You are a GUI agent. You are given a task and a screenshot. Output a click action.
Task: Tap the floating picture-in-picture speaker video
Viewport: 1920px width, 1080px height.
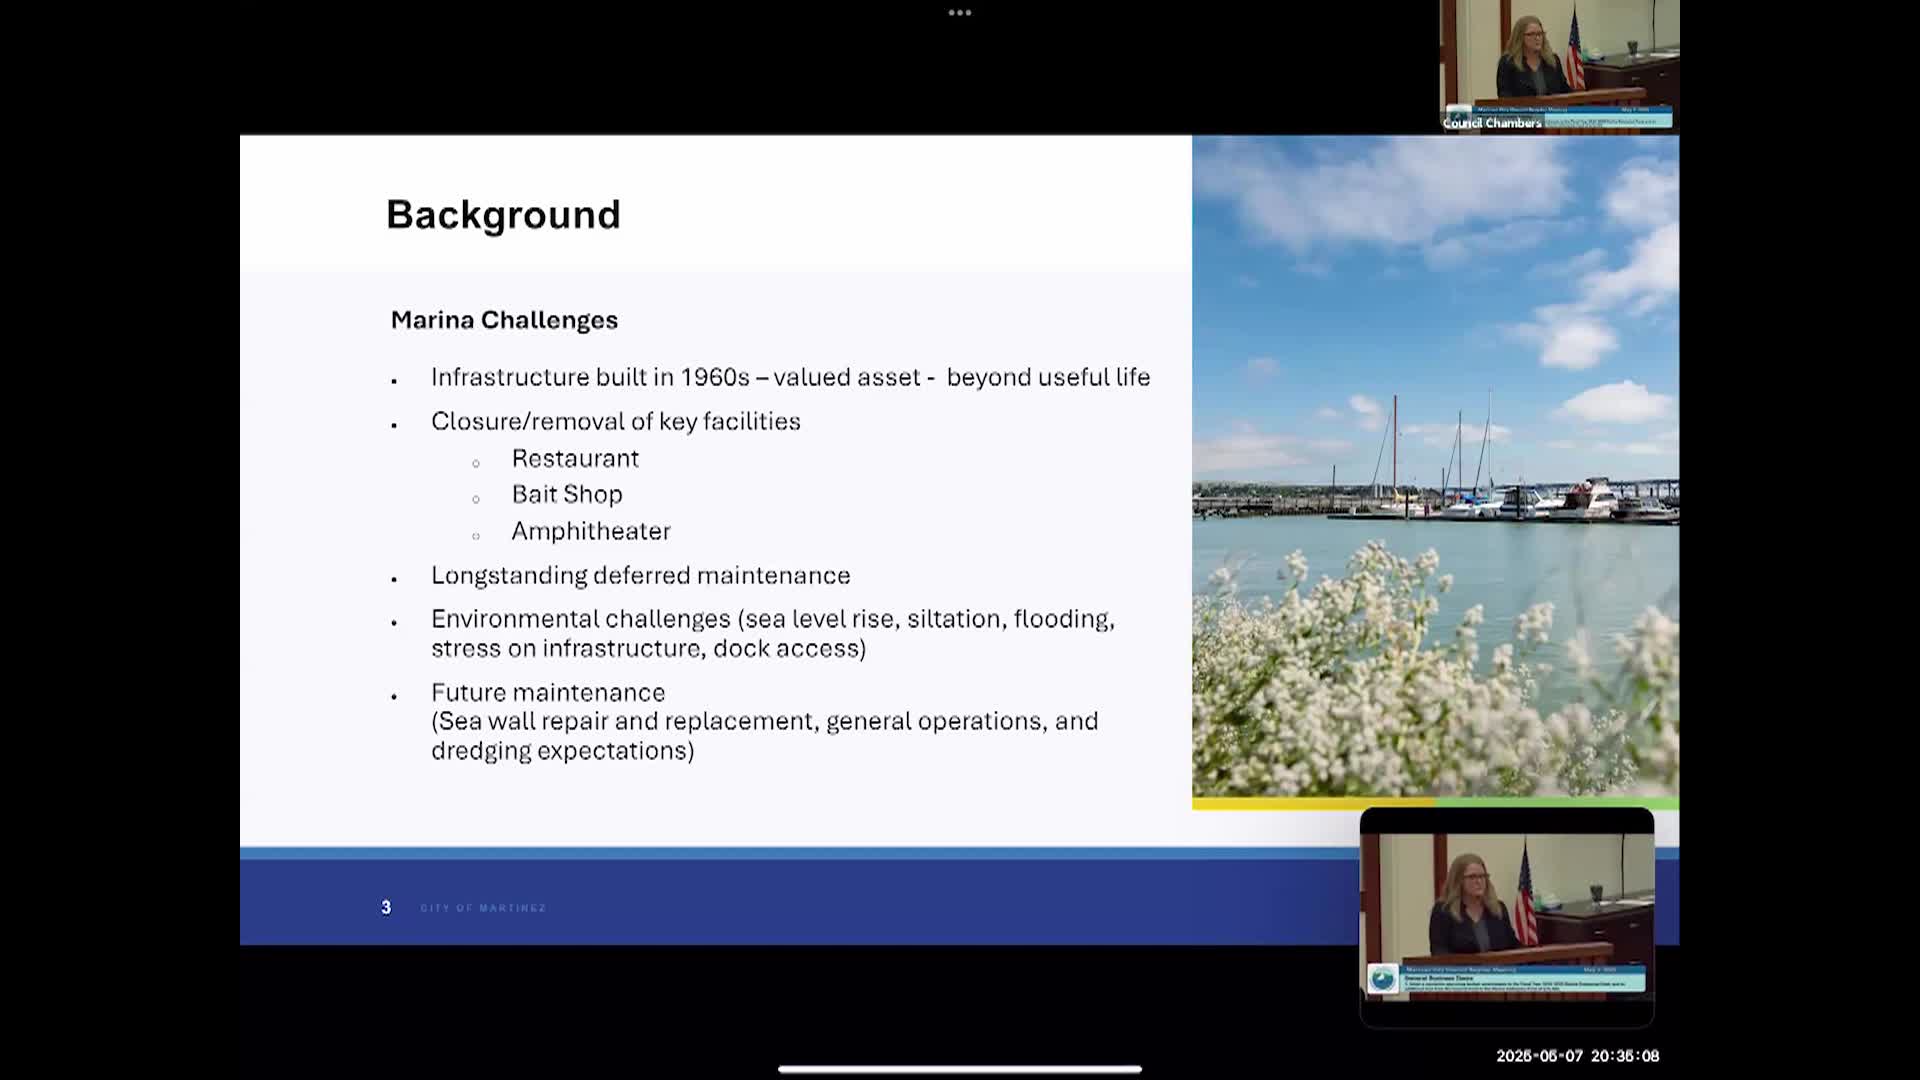tap(1506, 905)
